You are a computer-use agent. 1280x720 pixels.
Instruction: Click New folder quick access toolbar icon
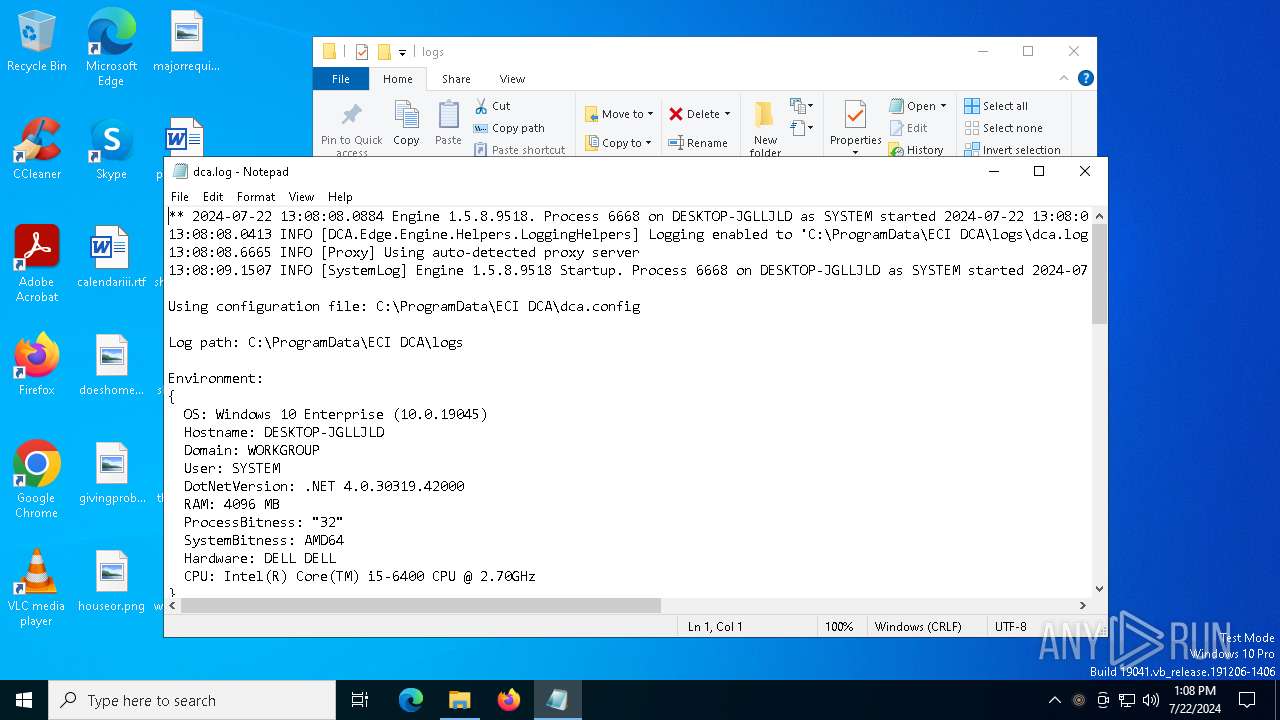pos(384,52)
